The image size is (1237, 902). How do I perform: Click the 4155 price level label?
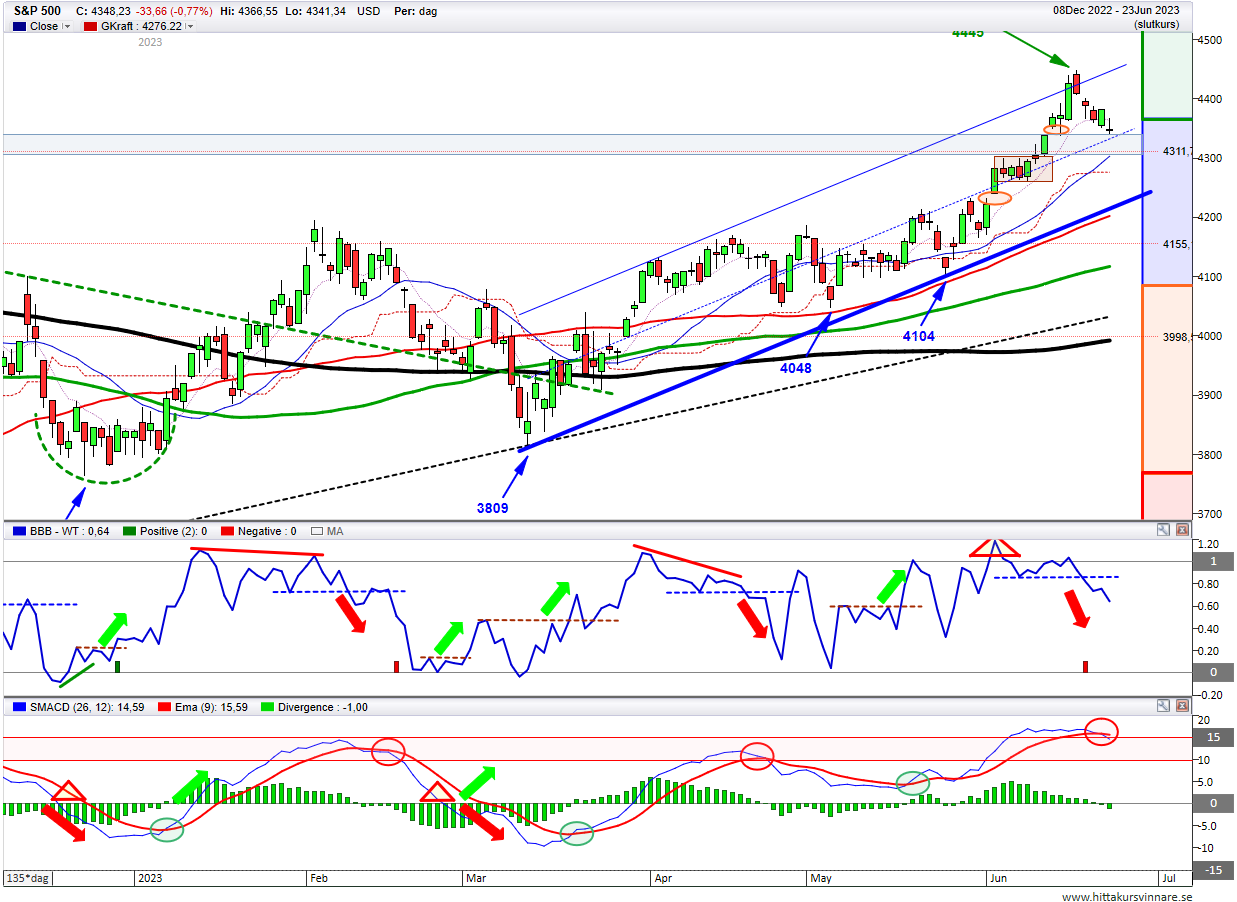(x=1175, y=244)
